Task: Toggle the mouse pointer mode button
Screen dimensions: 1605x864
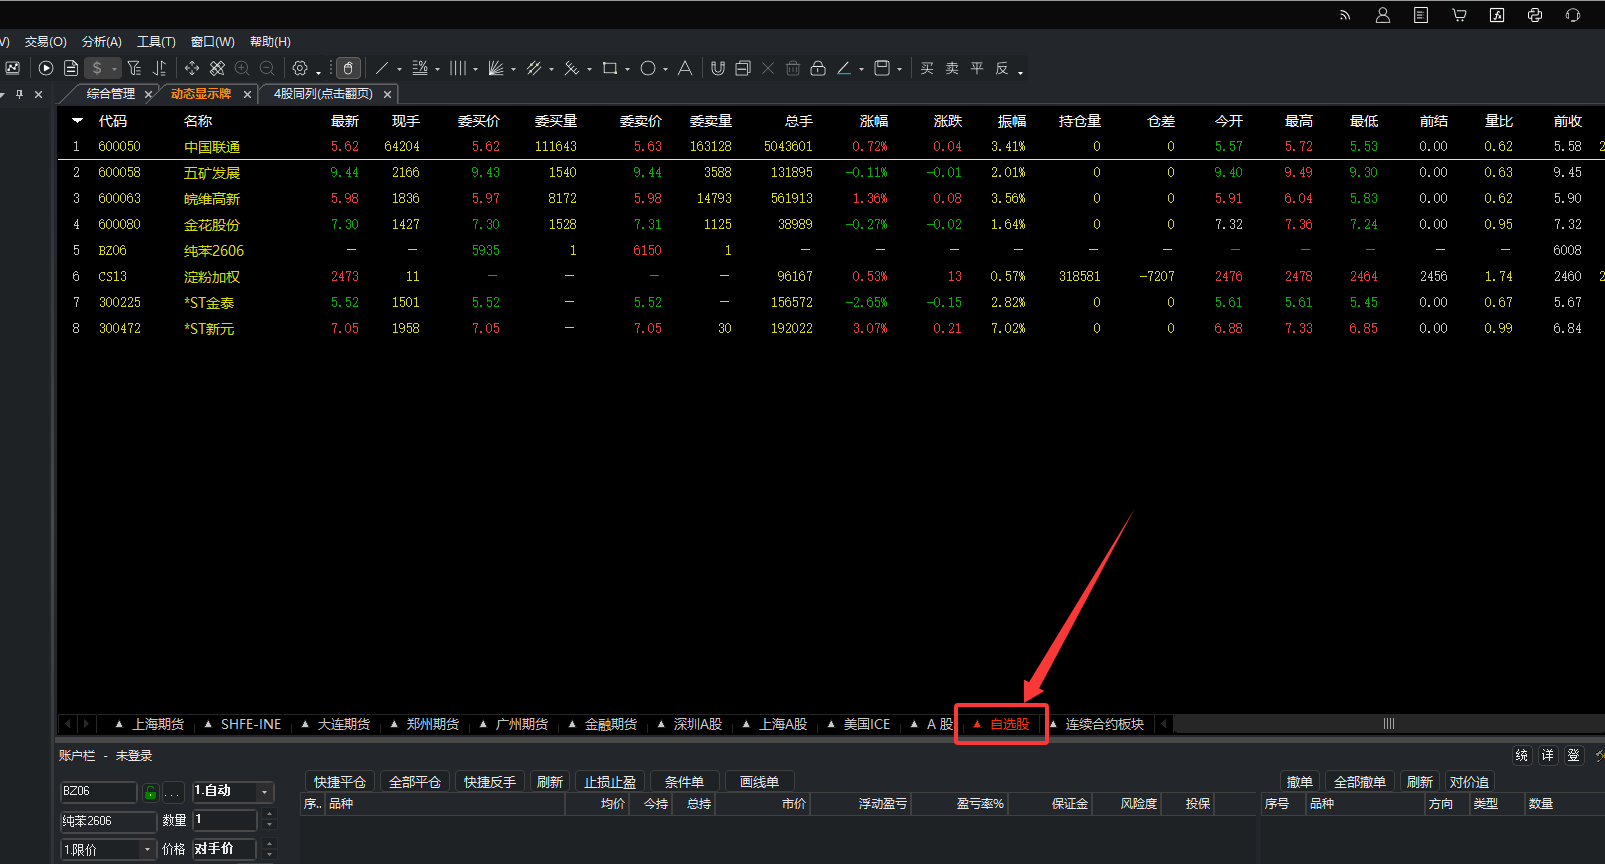Action: pos(348,68)
